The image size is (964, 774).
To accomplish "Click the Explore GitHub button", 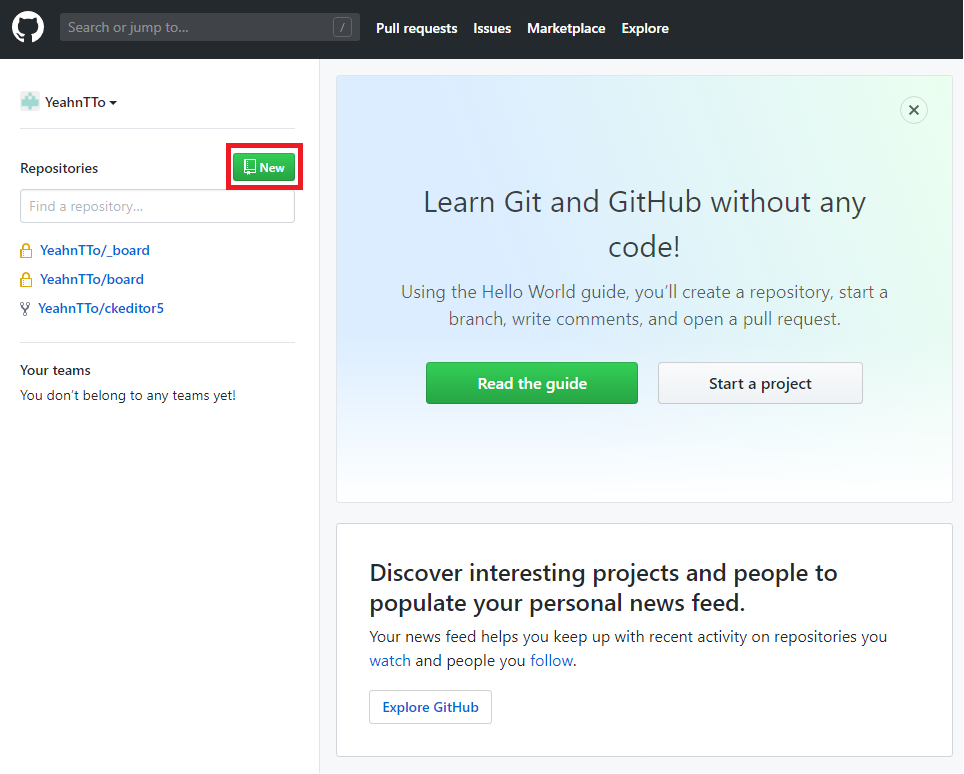I will (430, 707).
